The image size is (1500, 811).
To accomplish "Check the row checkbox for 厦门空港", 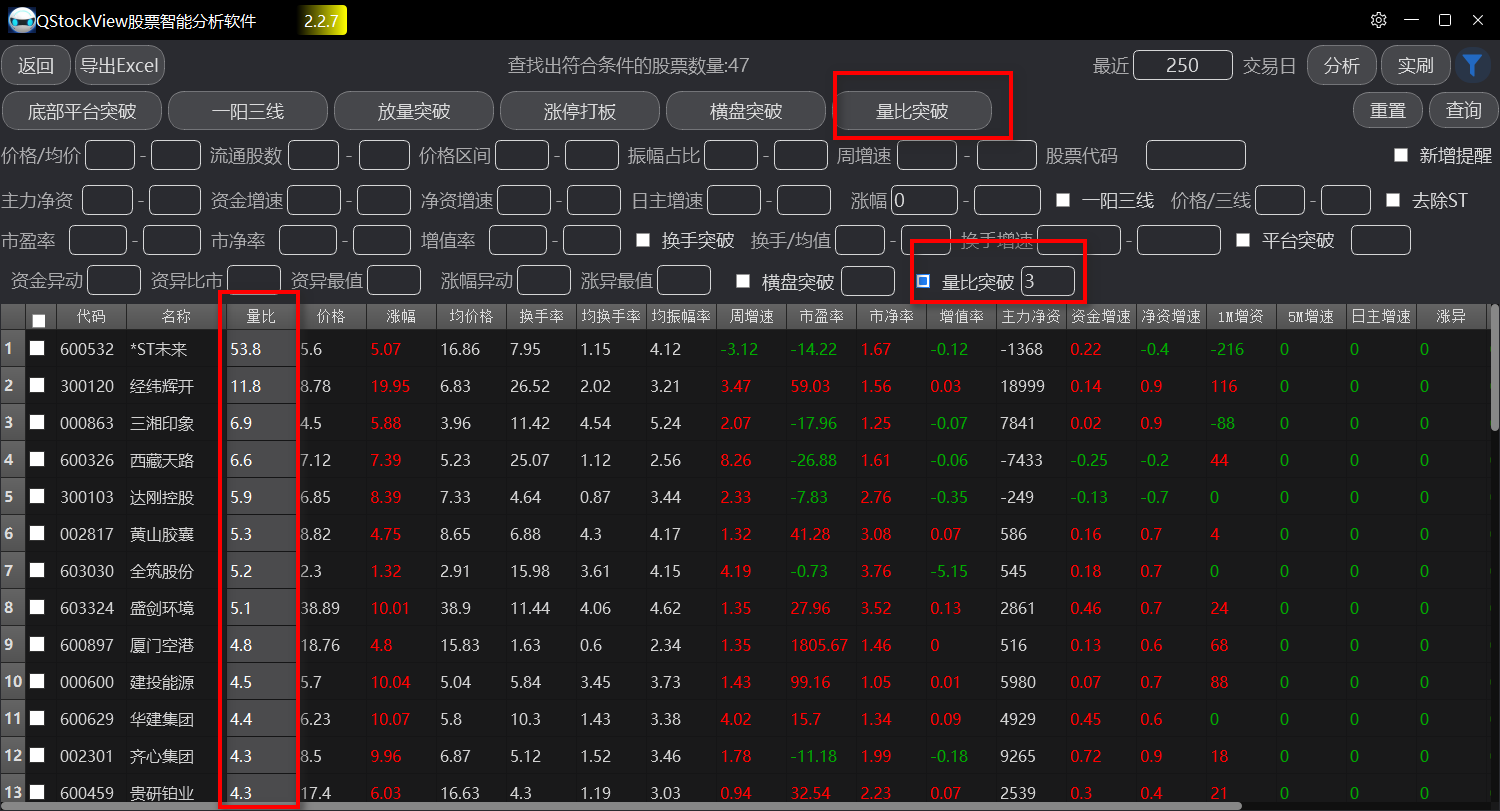I will tap(37, 644).
